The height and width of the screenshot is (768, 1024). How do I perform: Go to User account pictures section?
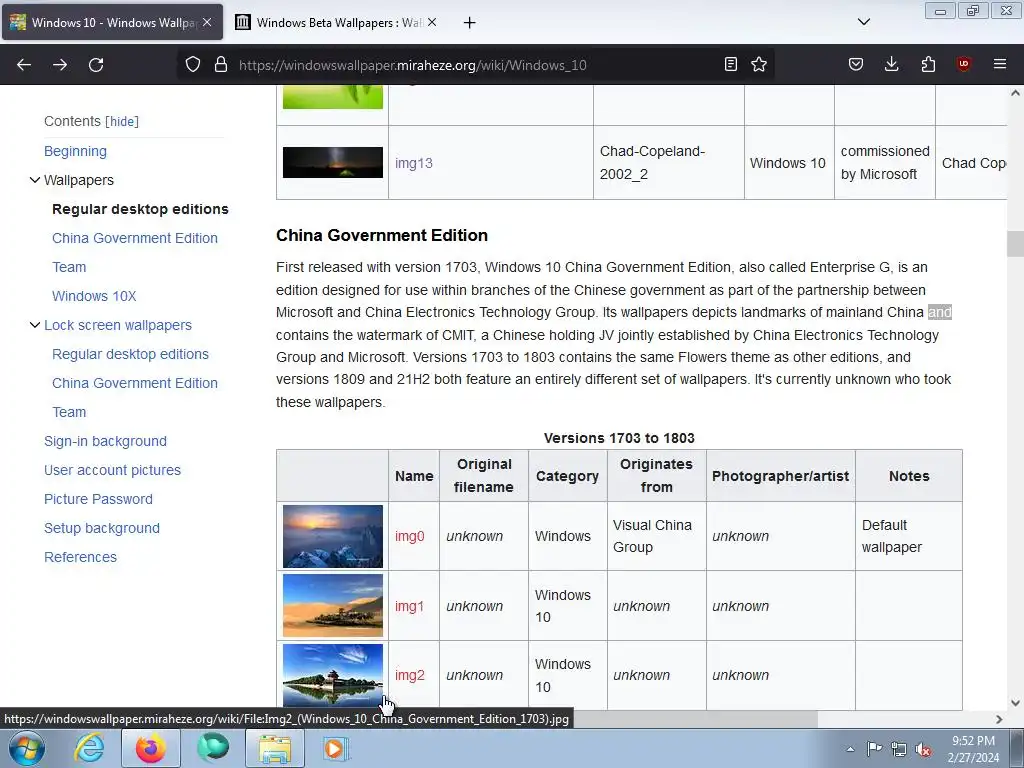[112, 470]
